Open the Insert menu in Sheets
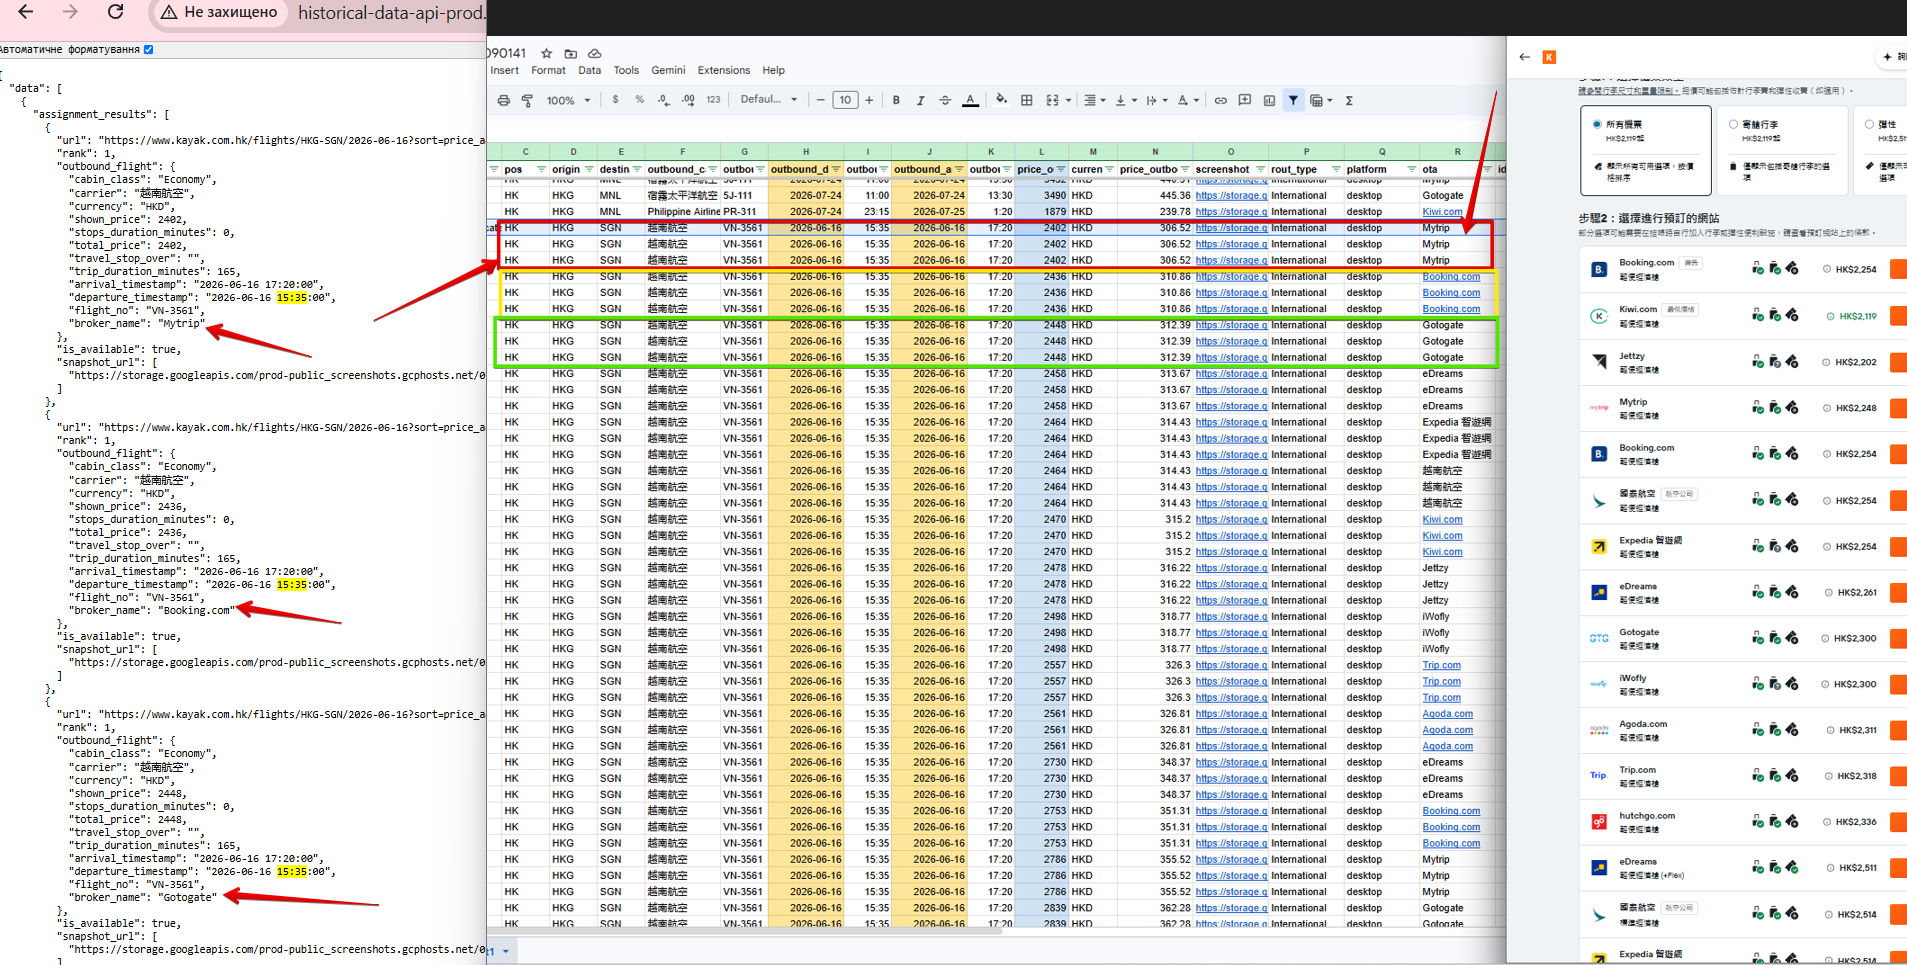The width and height of the screenshot is (1907, 965). [x=505, y=70]
